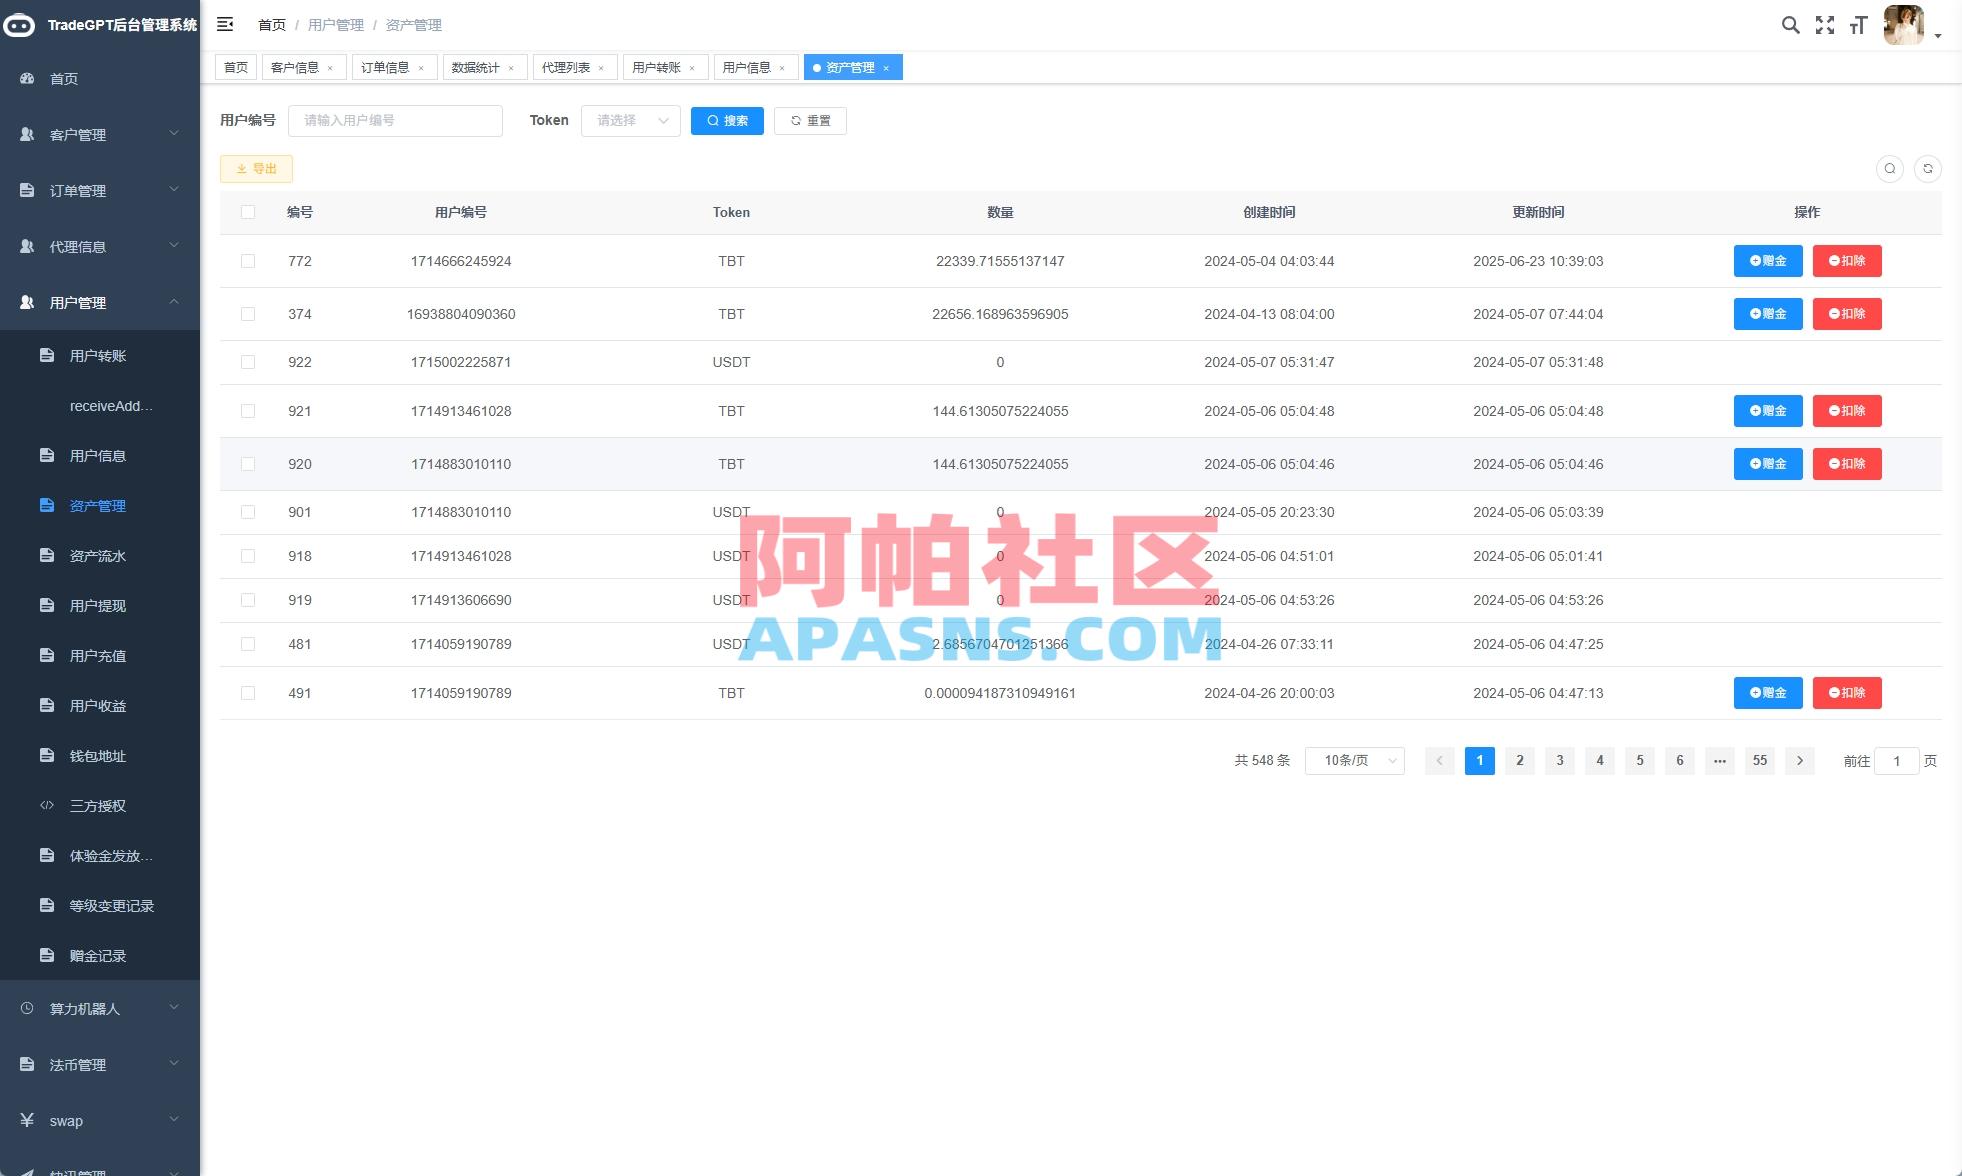Open the 10条/页 page size dropdown
The image size is (1962, 1176).
(1354, 760)
